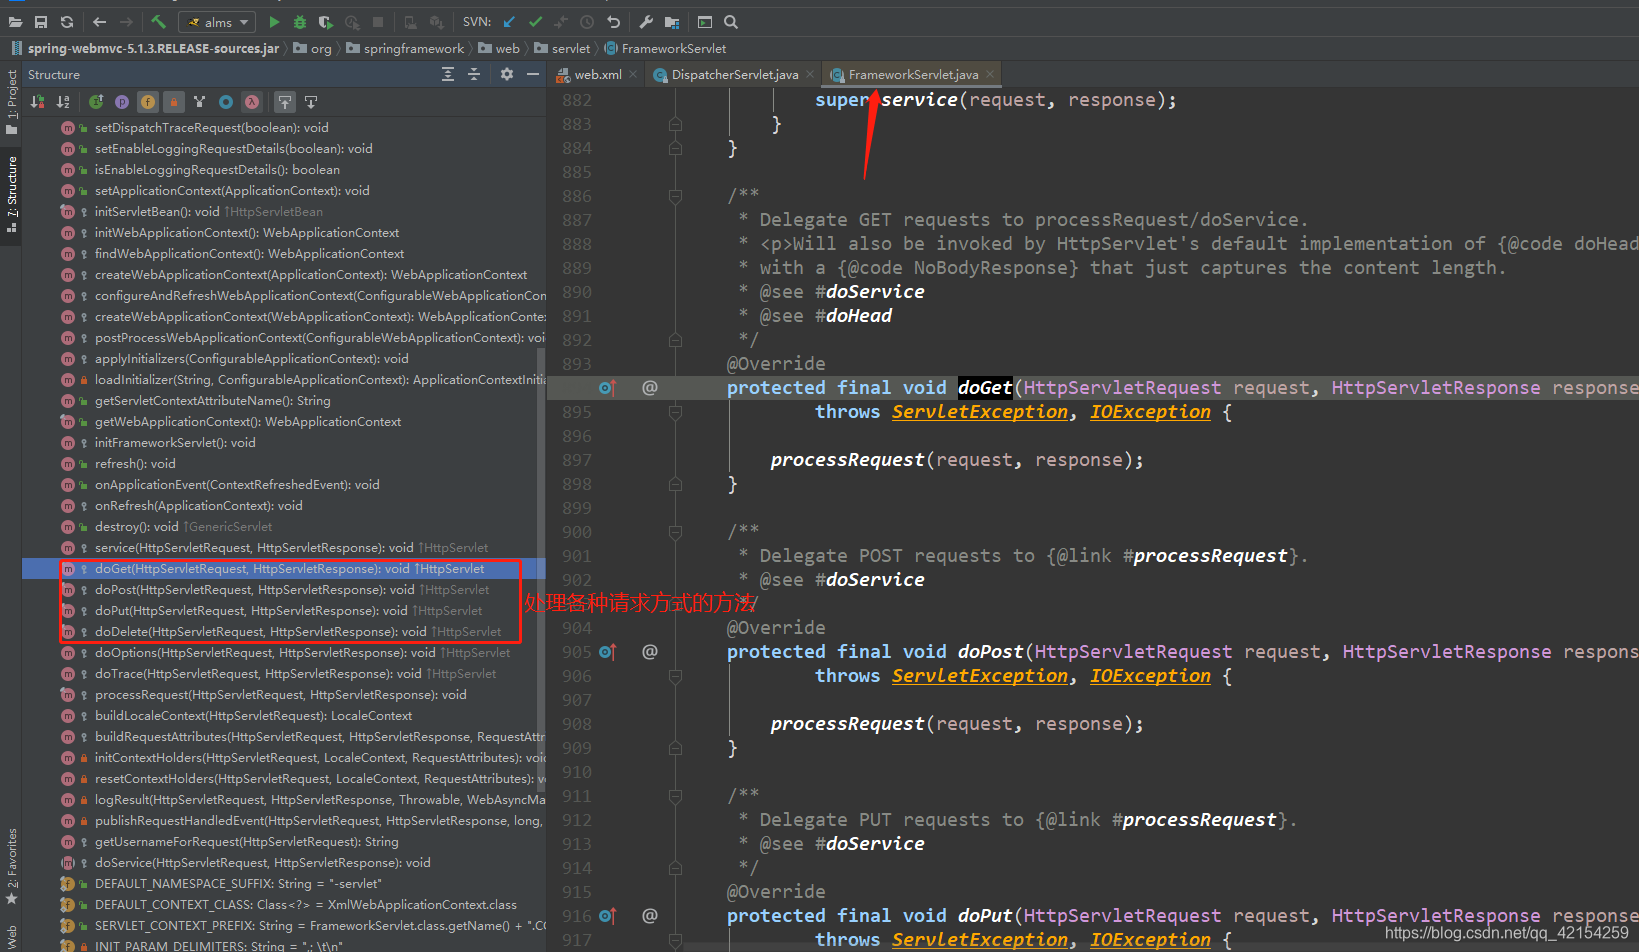Close the DispatcherServlet.java tab
The width and height of the screenshot is (1639, 952).
[x=810, y=75]
